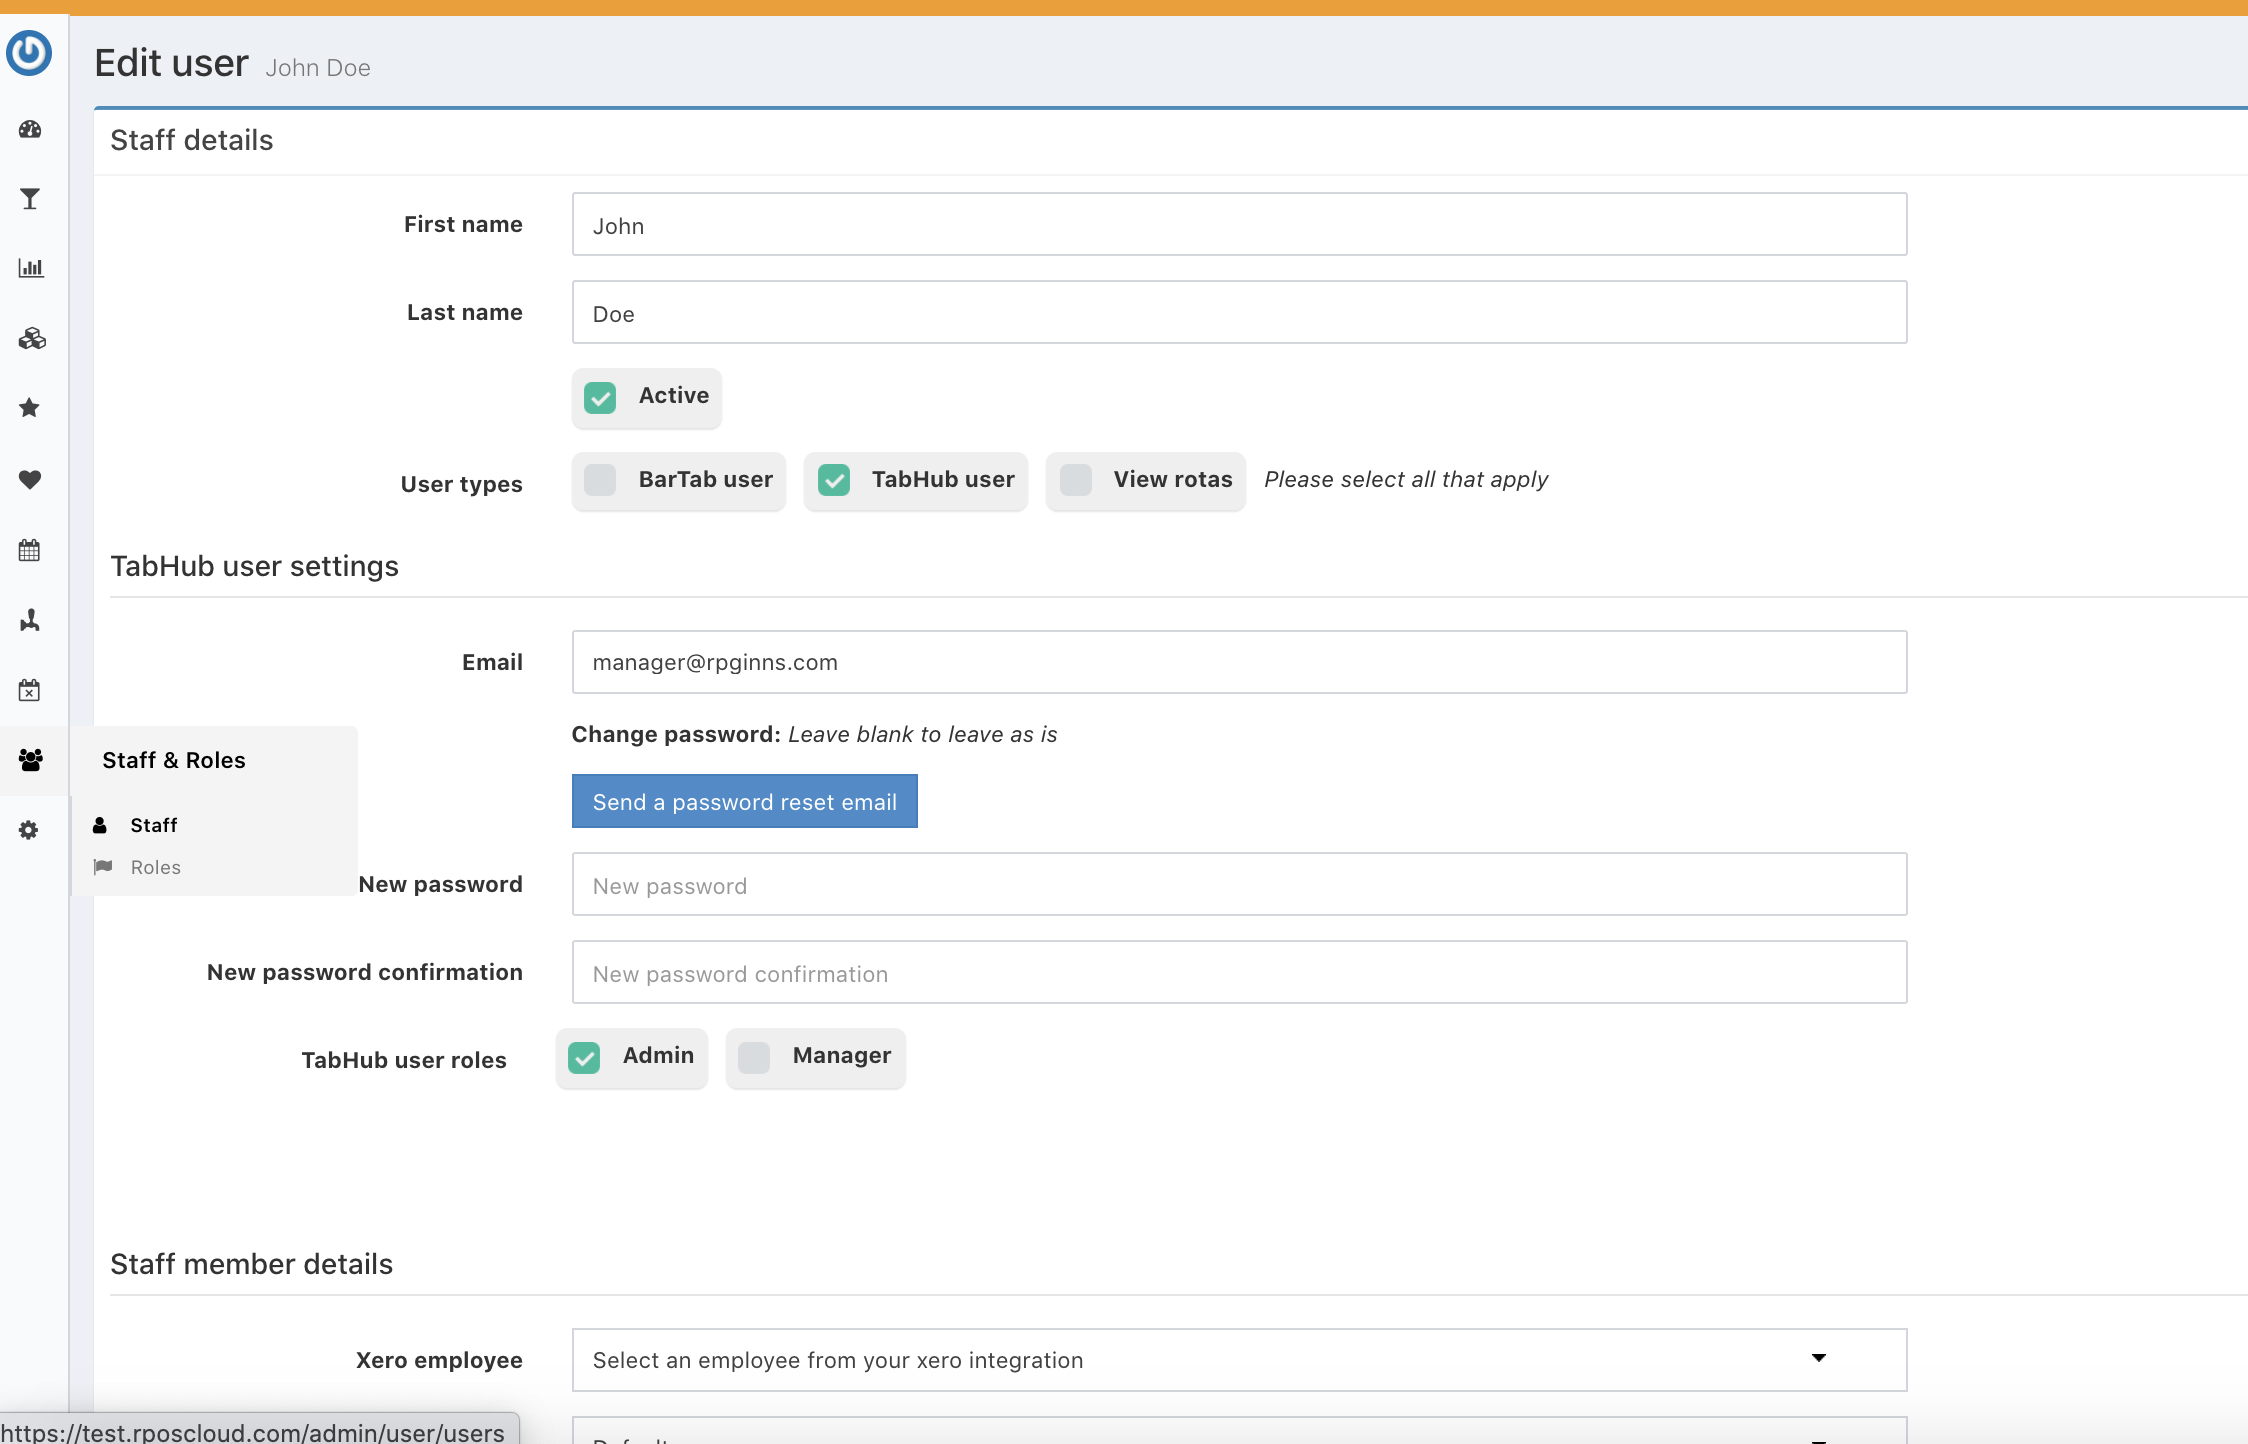This screenshot has width=2248, height=1444.
Task: Click the settings cog sidebar icon
Action: click(x=29, y=830)
